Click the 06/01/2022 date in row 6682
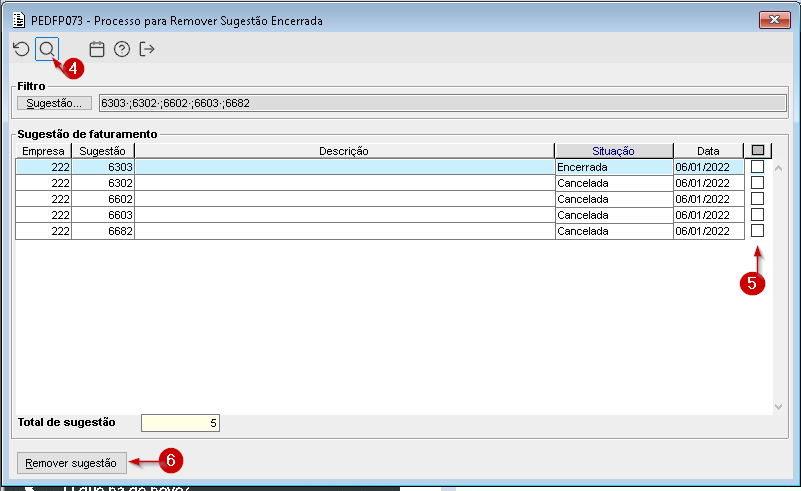The width and height of the screenshot is (801, 491). tap(709, 231)
